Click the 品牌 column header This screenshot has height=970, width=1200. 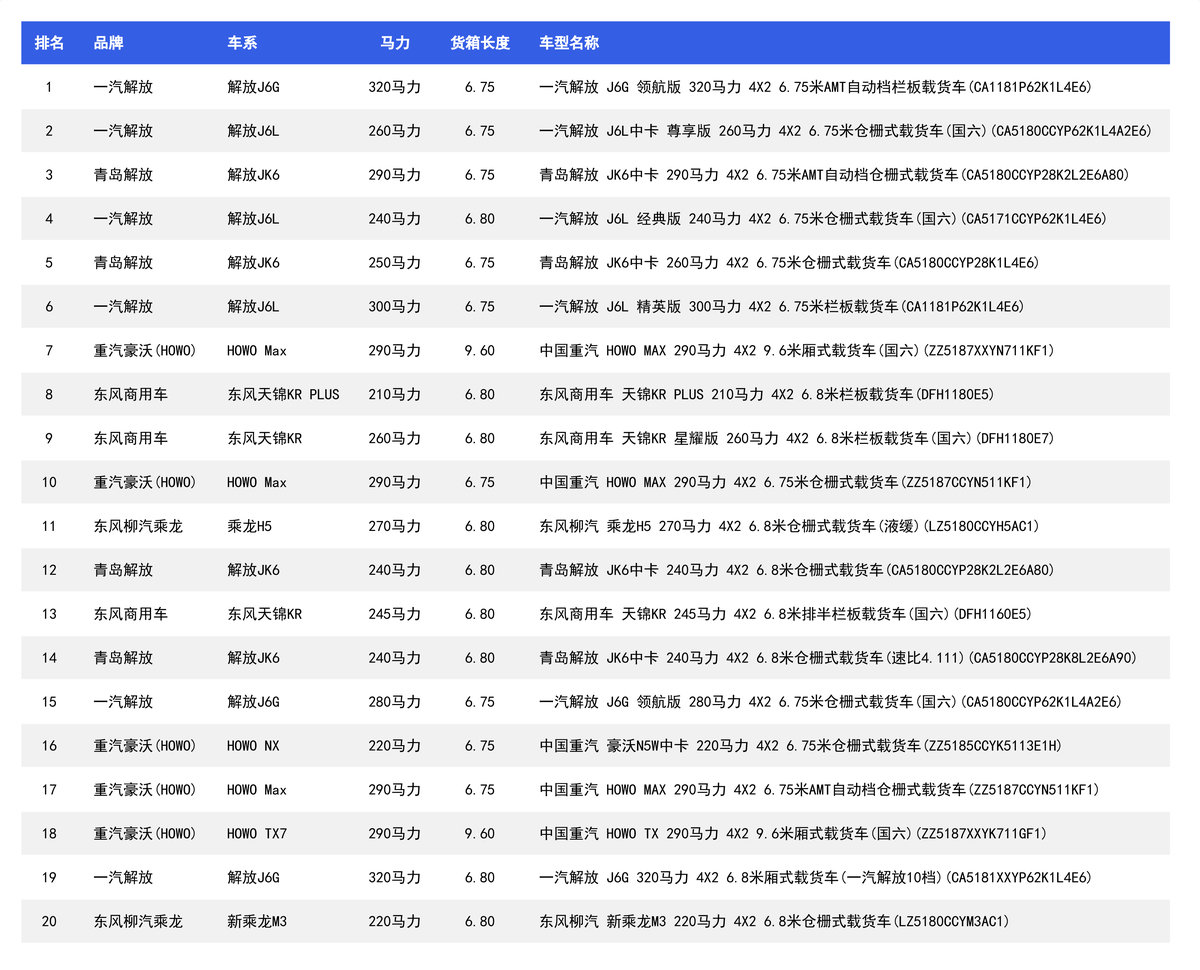pyautogui.click(x=108, y=43)
